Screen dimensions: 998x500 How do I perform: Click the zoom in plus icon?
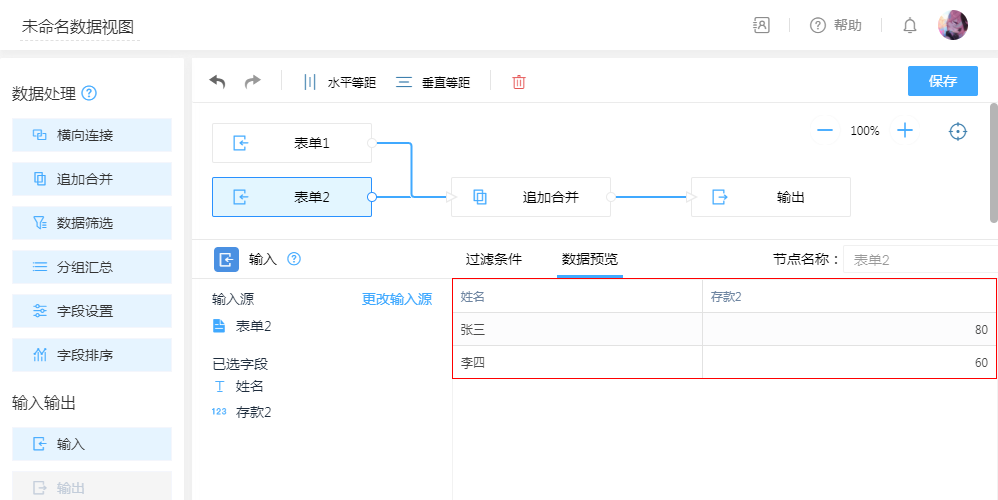point(905,131)
